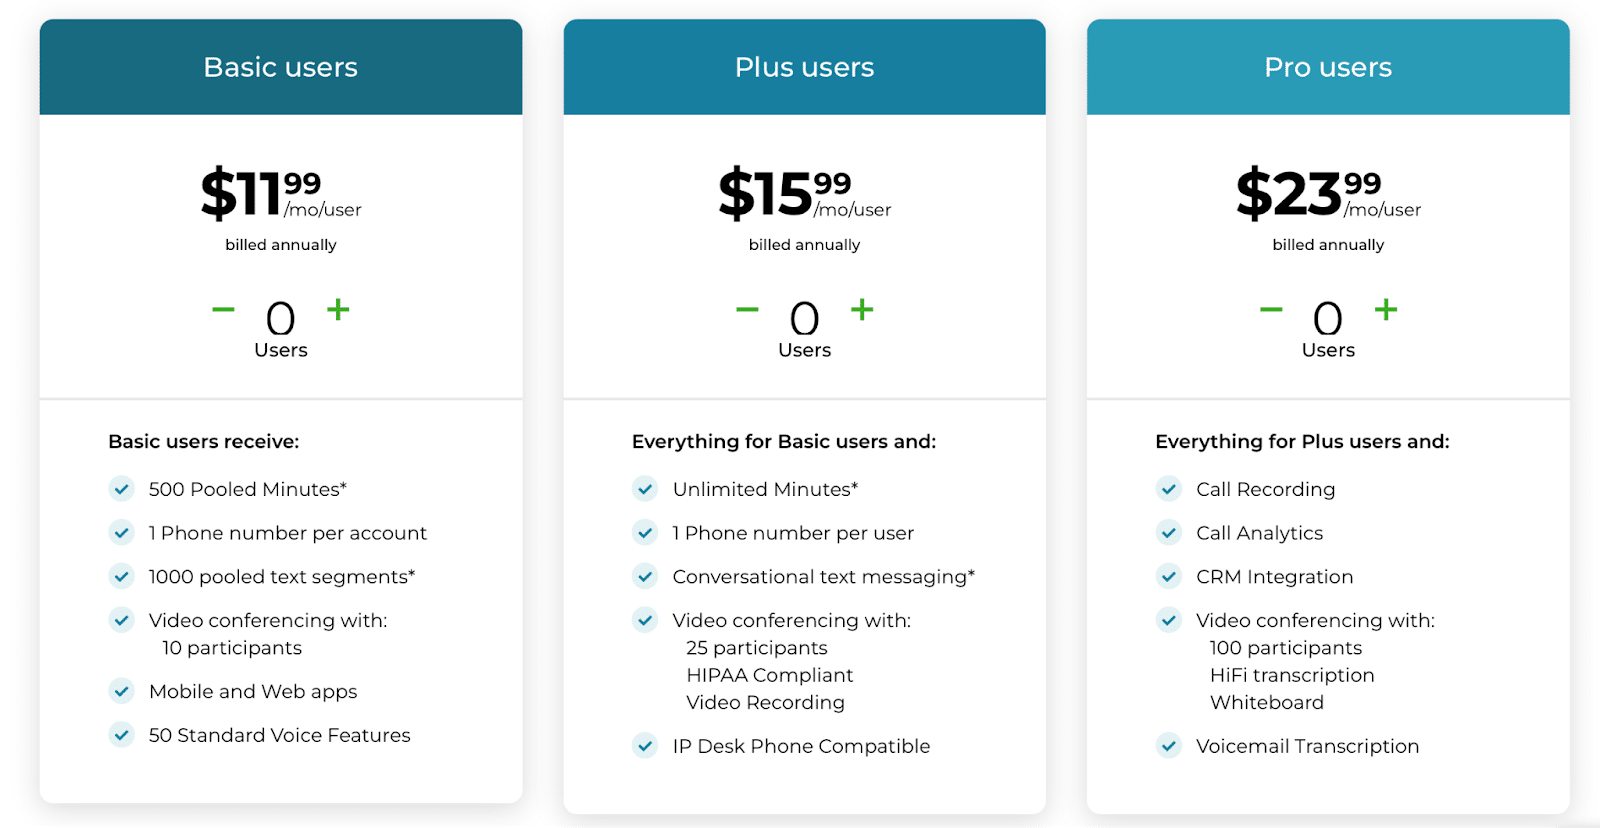Click the checkmark beside Mobile and Web apps
This screenshot has height=828, width=1600.
pyautogui.click(x=121, y=691)
